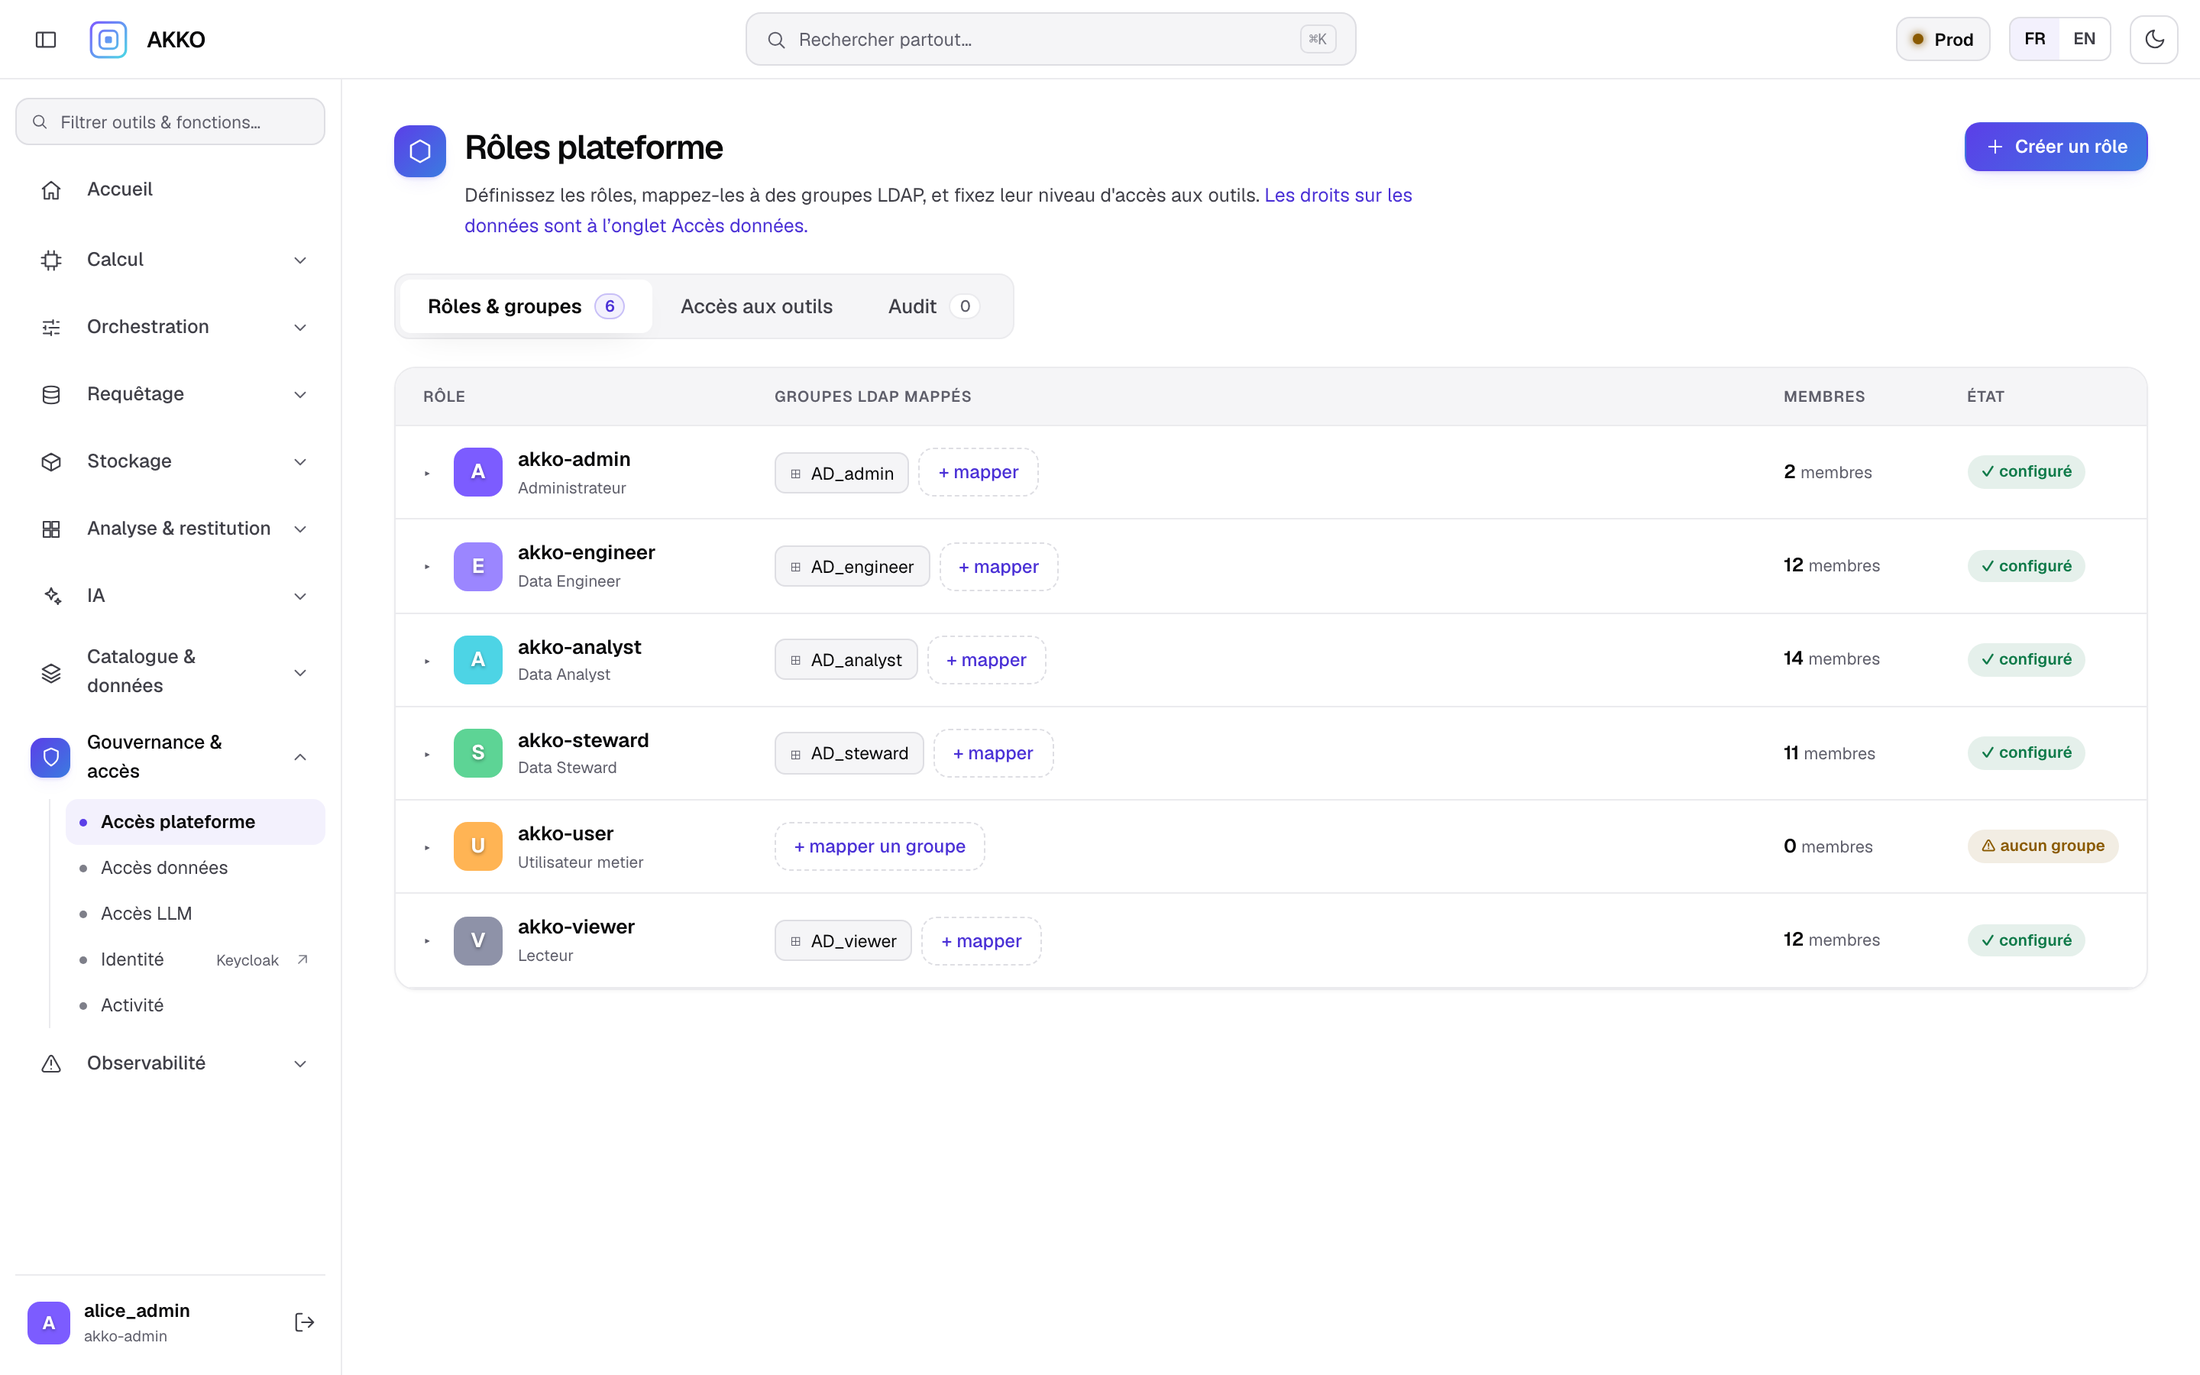
Task: Expand the IA menu chevron
Action: pyautogui.click(x=300, y=596)
